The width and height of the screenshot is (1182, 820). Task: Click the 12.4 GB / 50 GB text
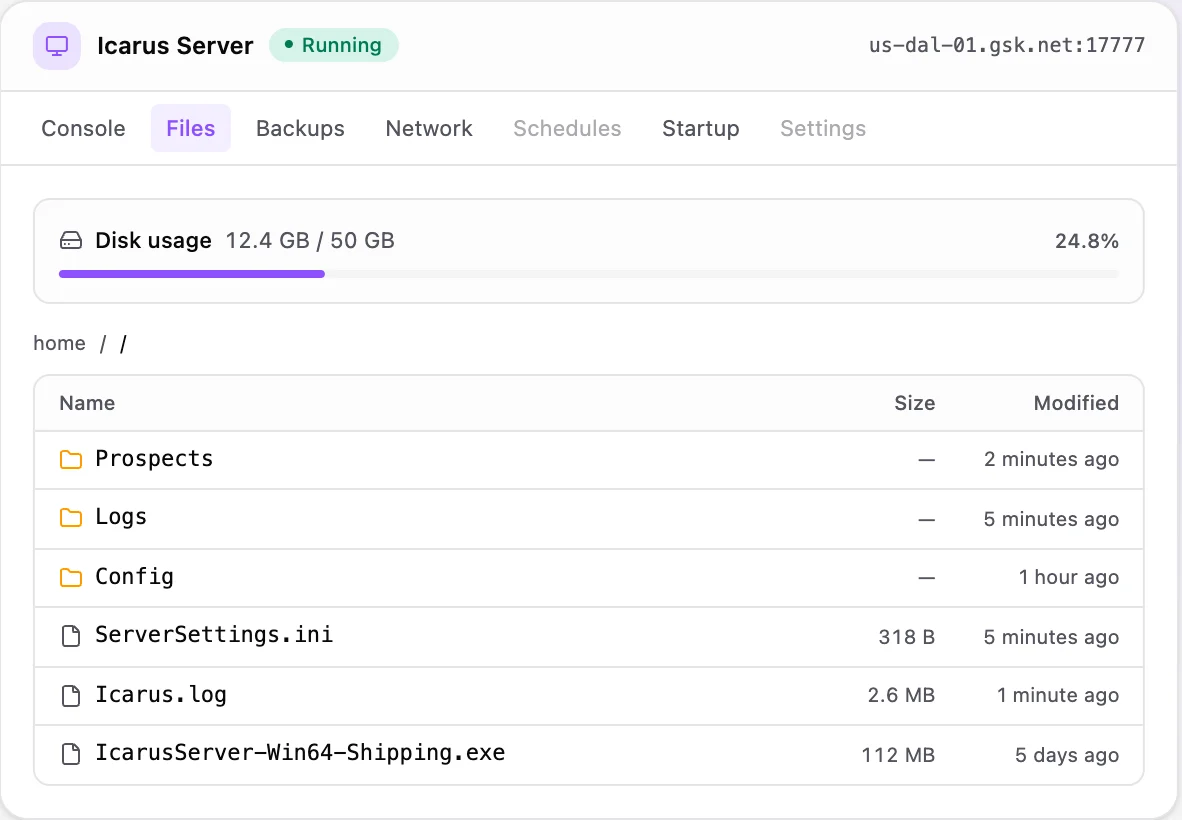pyautogui.click(x=310, y=241)
